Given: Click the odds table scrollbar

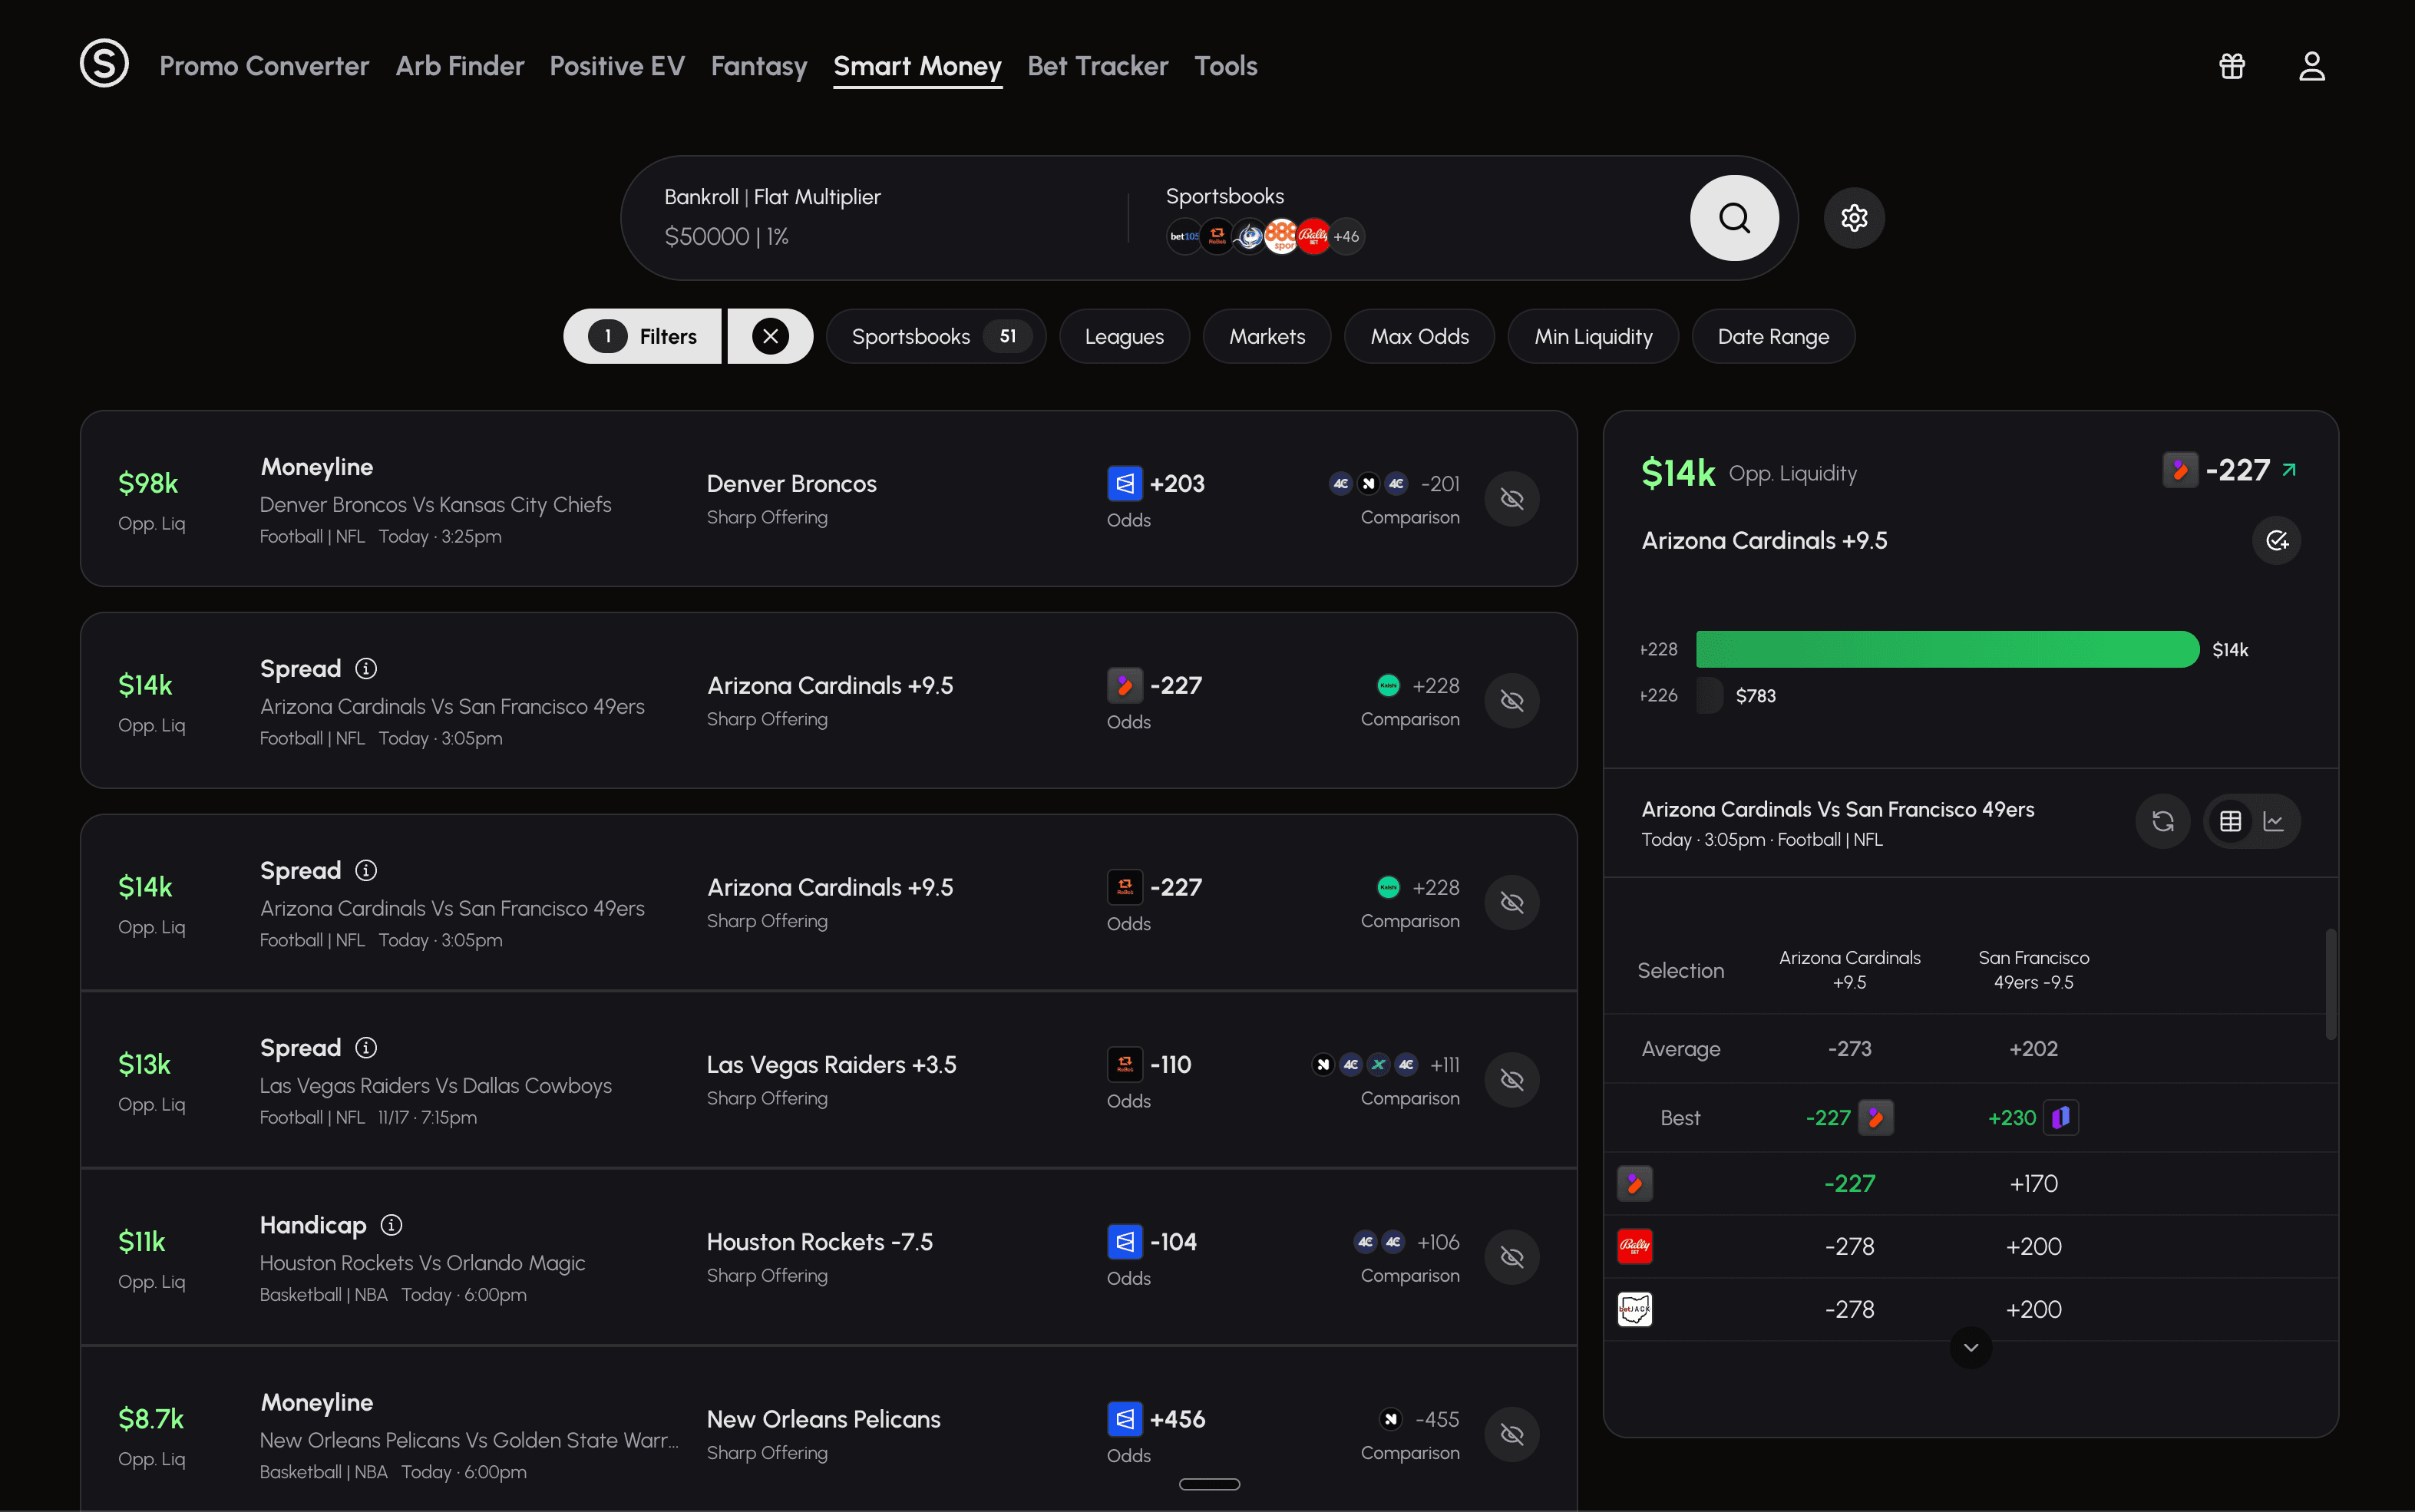Looking at the screenshot, I should 2330,984.
